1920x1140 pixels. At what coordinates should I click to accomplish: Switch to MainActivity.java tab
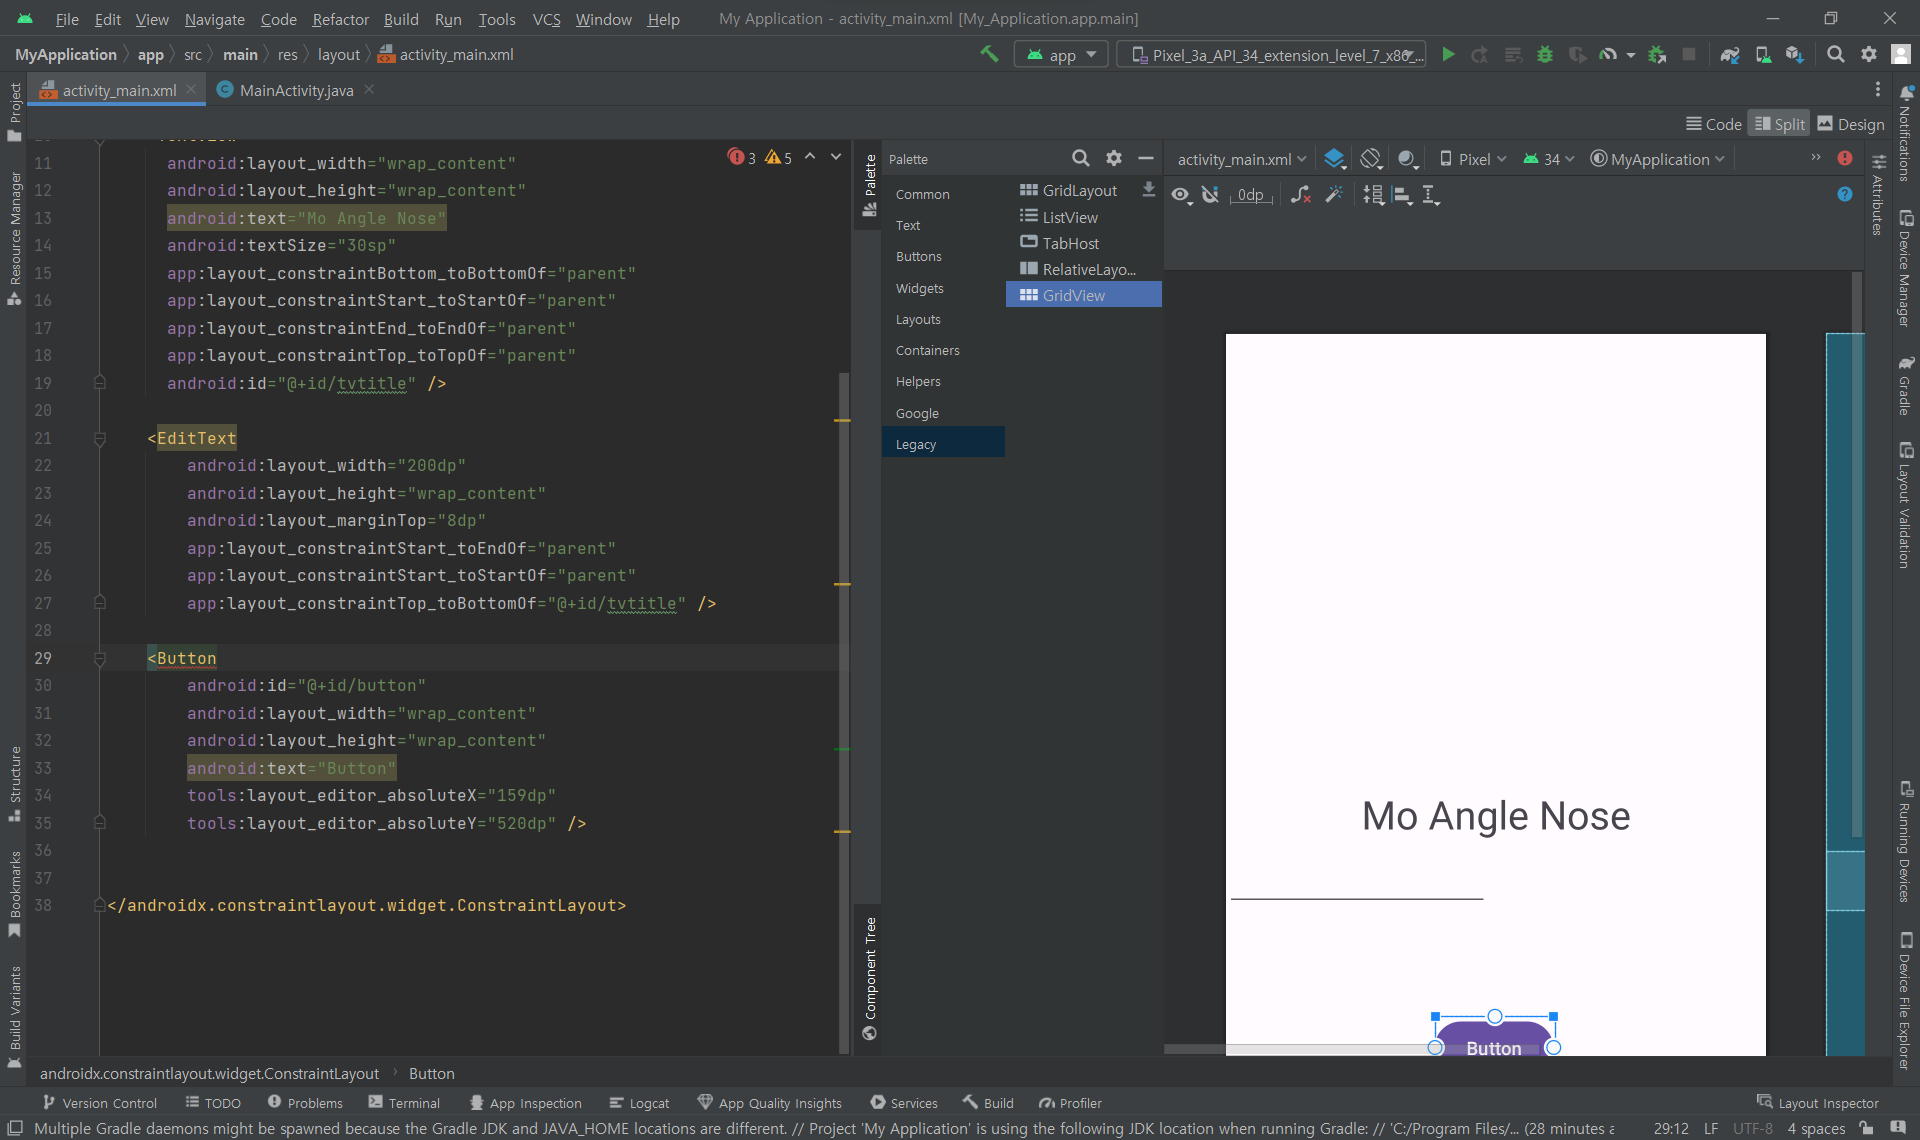pos(296,90)
